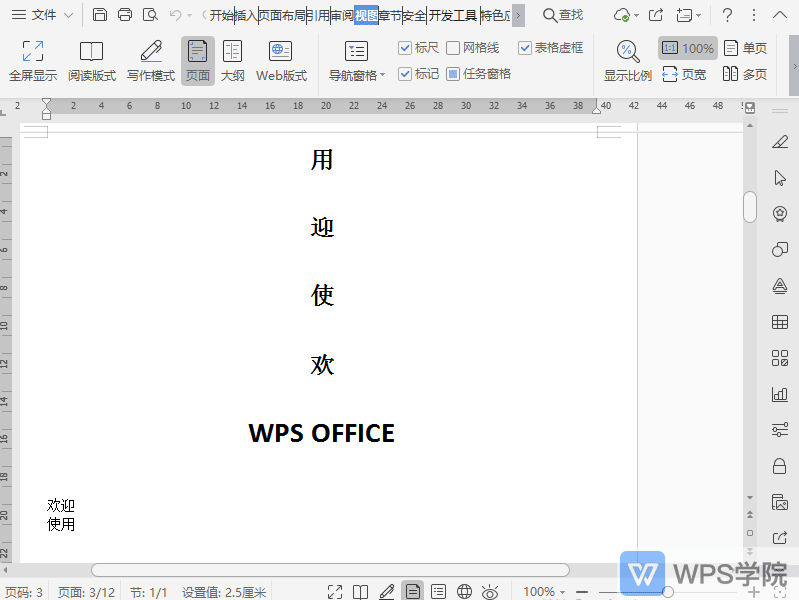Image resolution: width=799 pixels, height=600 pixels.
Task: Click status bar outline view icon
Action: pyautogui.click(x=438, y=592)
